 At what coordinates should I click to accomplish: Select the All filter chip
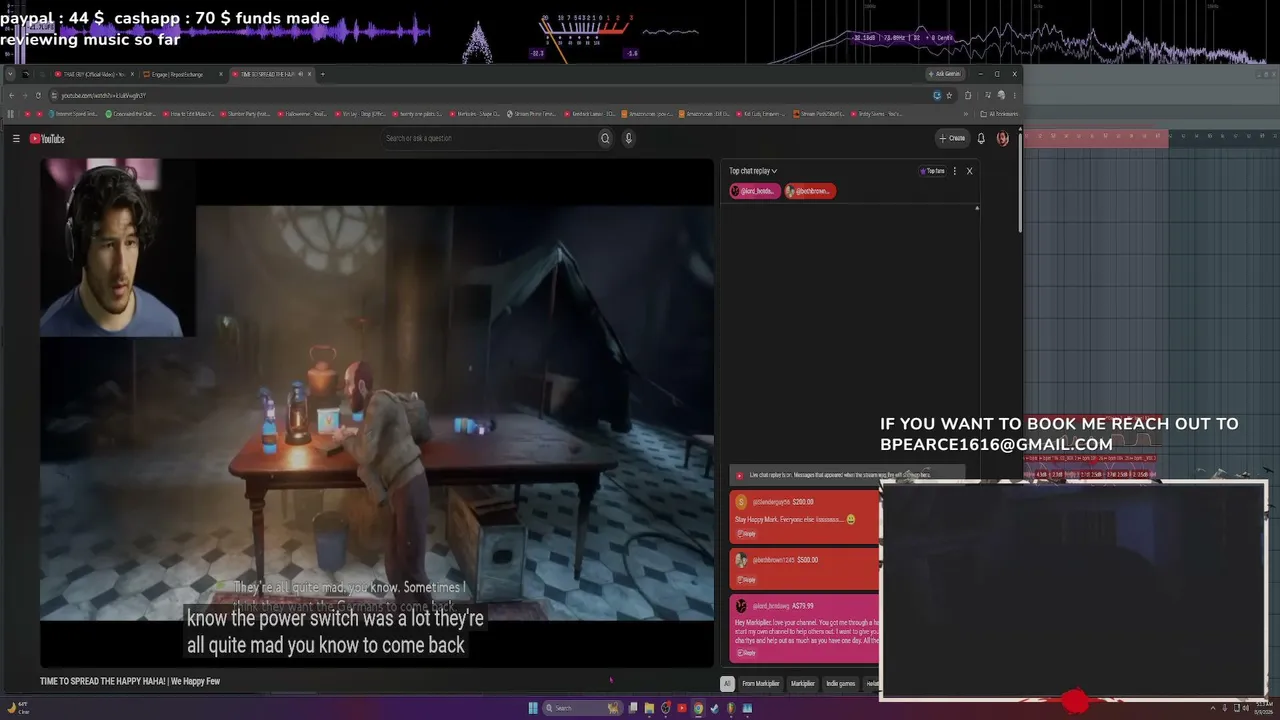click(727, 684)
